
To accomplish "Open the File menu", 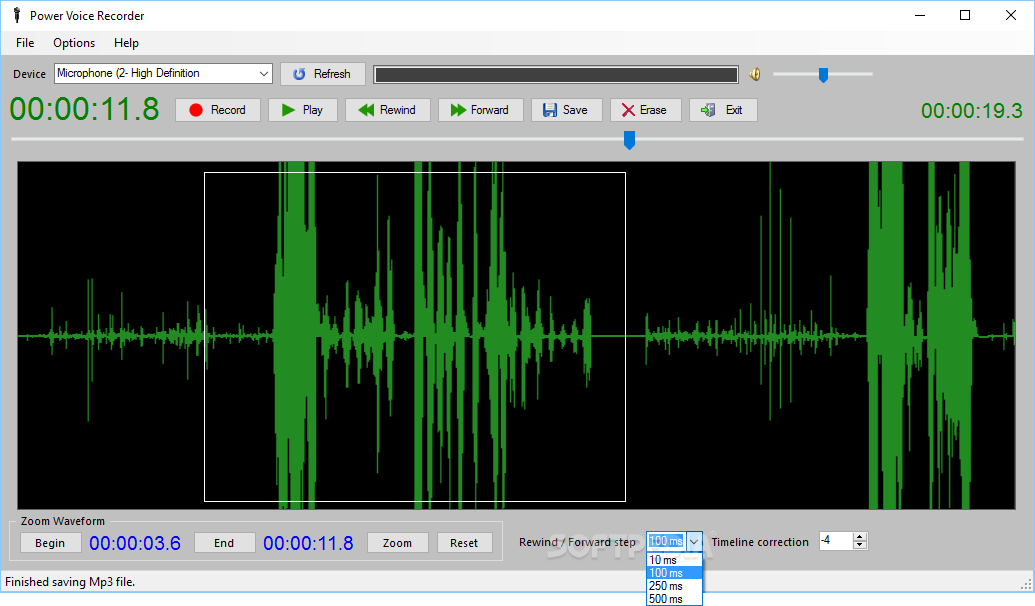I will (x=25, y=43).
